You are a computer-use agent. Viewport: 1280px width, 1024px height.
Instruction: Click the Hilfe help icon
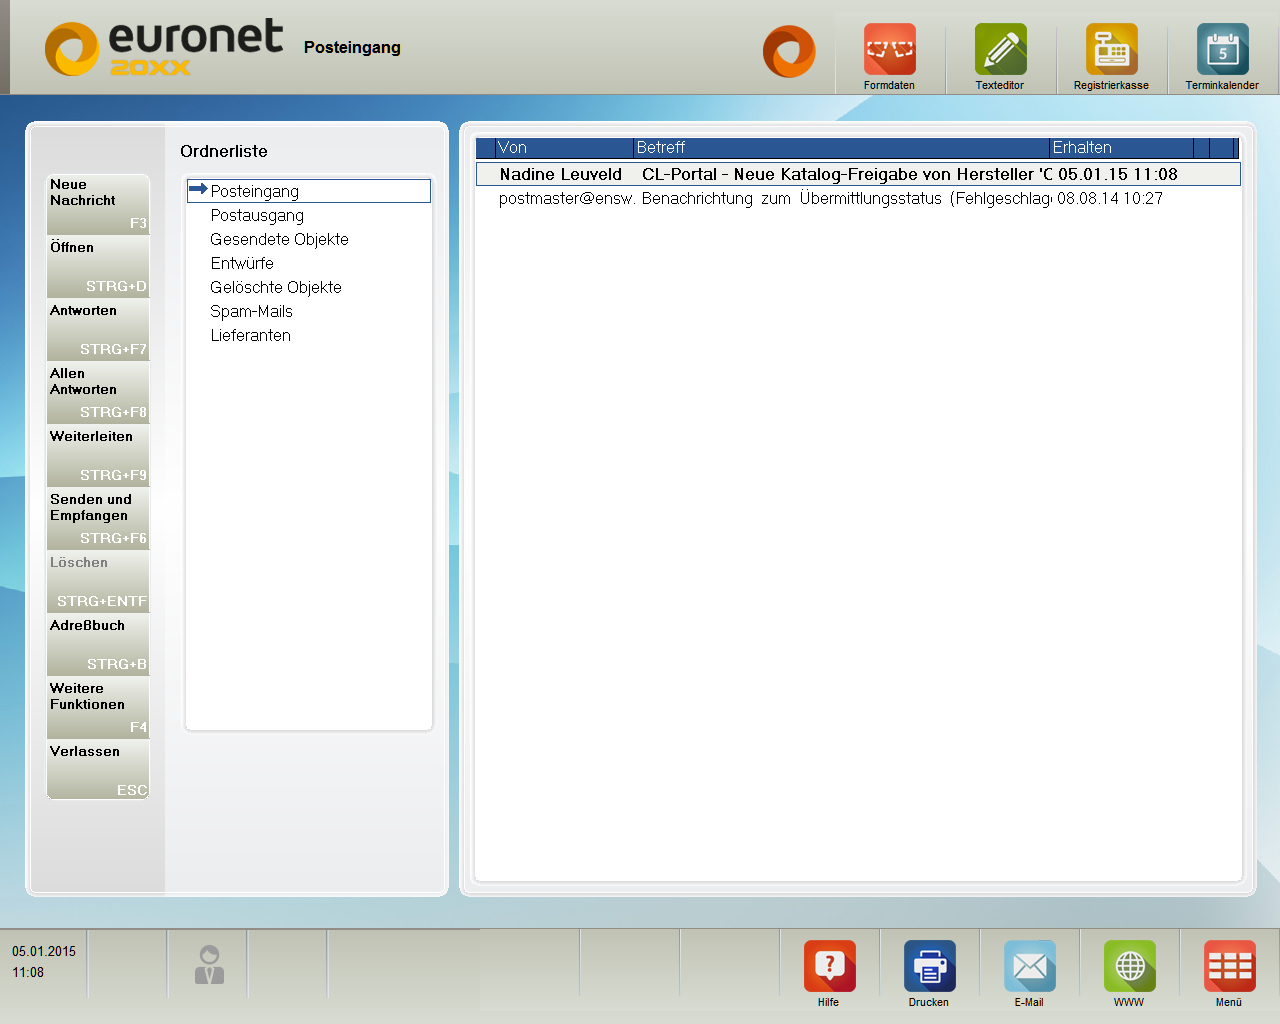click(x=829, y=966)
